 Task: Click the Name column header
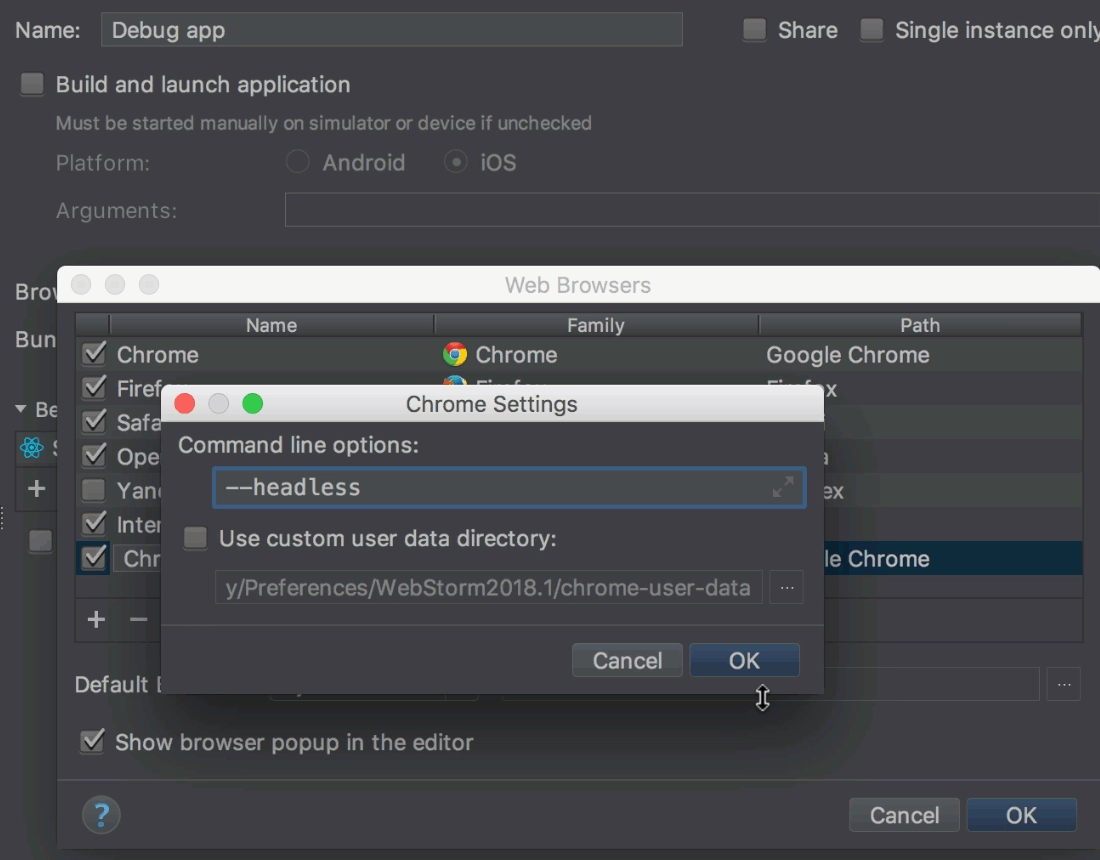tap(271, 325)
